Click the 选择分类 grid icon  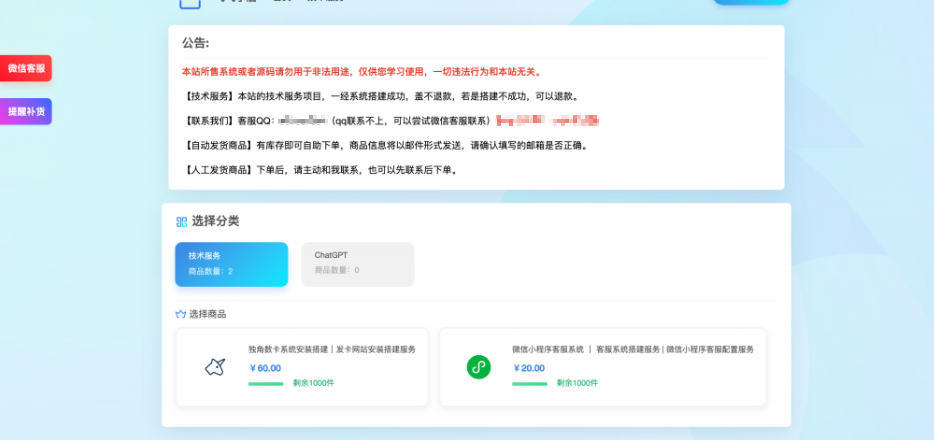point(182,221)
